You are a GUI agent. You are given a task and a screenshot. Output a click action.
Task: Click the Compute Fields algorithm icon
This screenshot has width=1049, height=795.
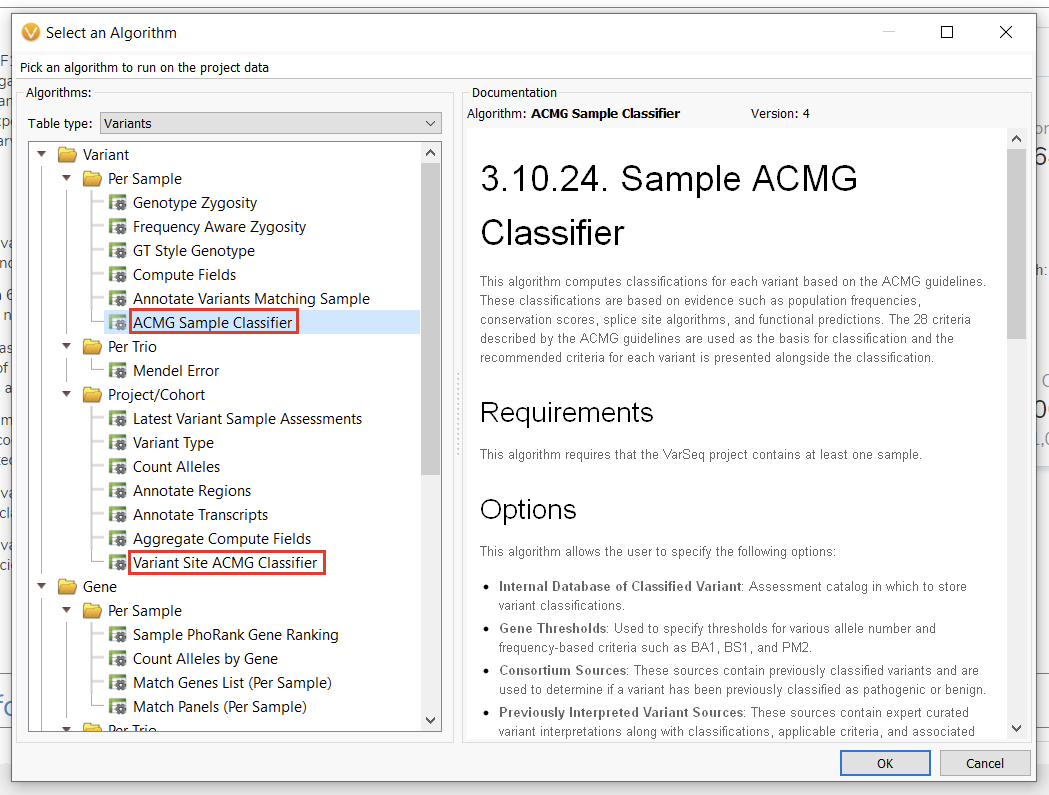(x=115, y=274)
